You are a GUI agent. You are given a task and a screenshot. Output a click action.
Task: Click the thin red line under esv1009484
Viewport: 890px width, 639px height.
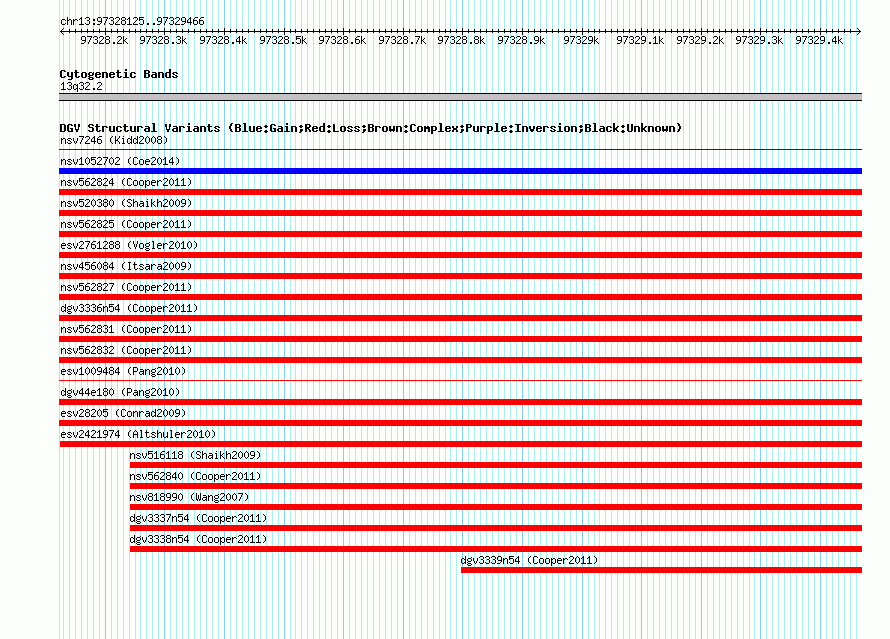click(x=460, y=381)
